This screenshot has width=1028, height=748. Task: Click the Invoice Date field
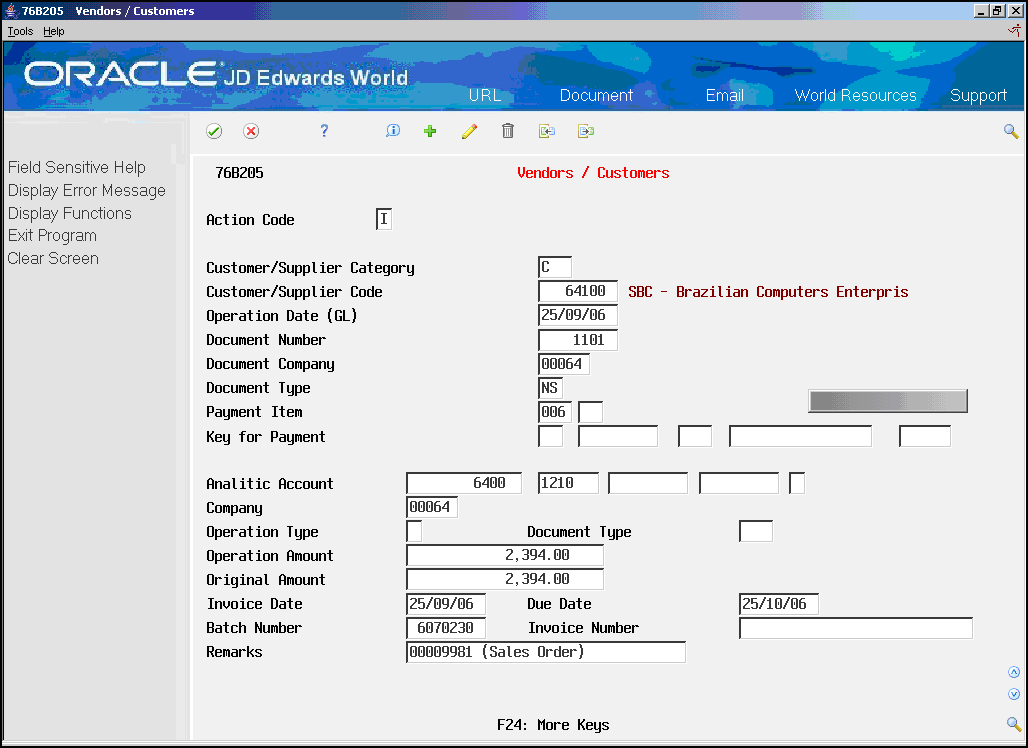click(x=446, y=603)
